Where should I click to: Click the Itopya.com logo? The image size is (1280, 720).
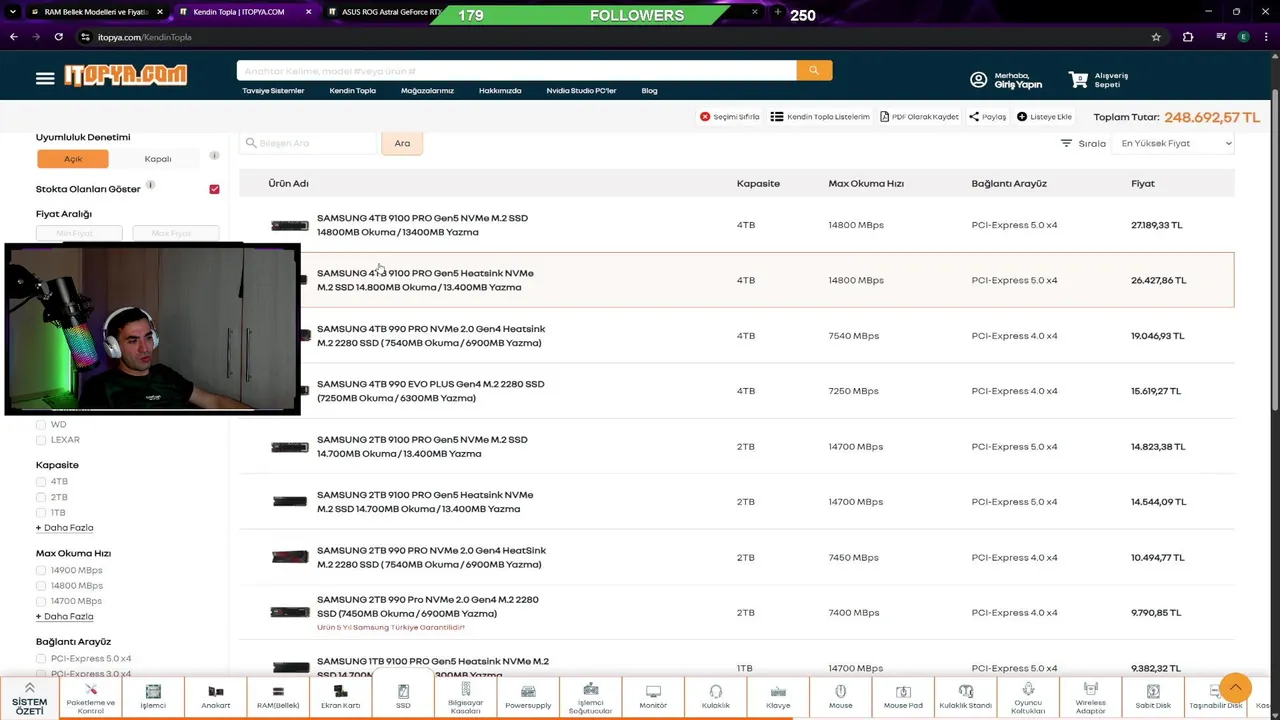(x=126, y=75)
